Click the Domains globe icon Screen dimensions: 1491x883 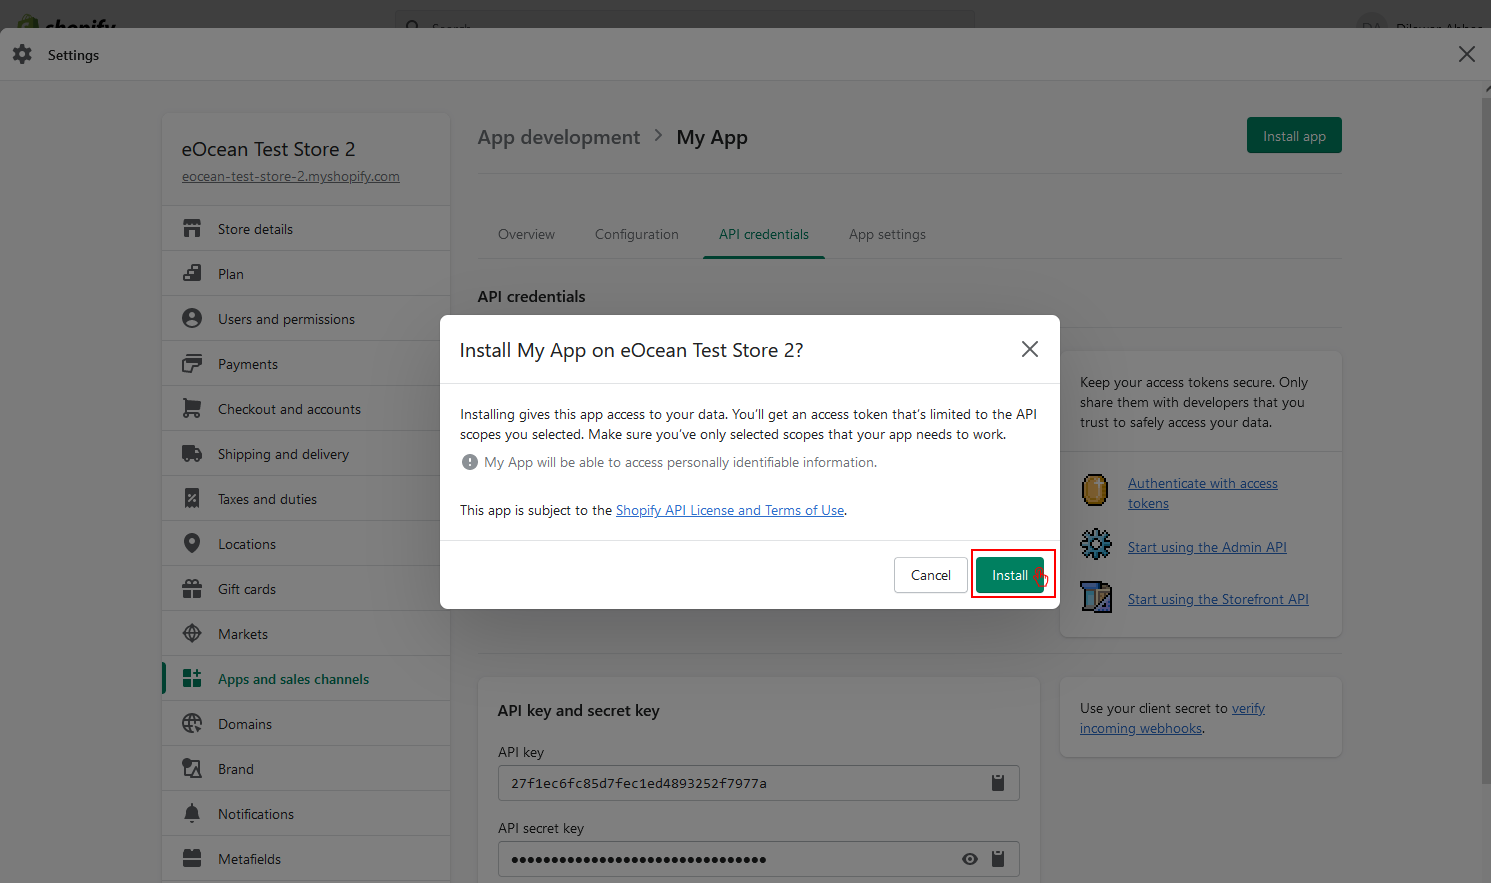(192, 724)
